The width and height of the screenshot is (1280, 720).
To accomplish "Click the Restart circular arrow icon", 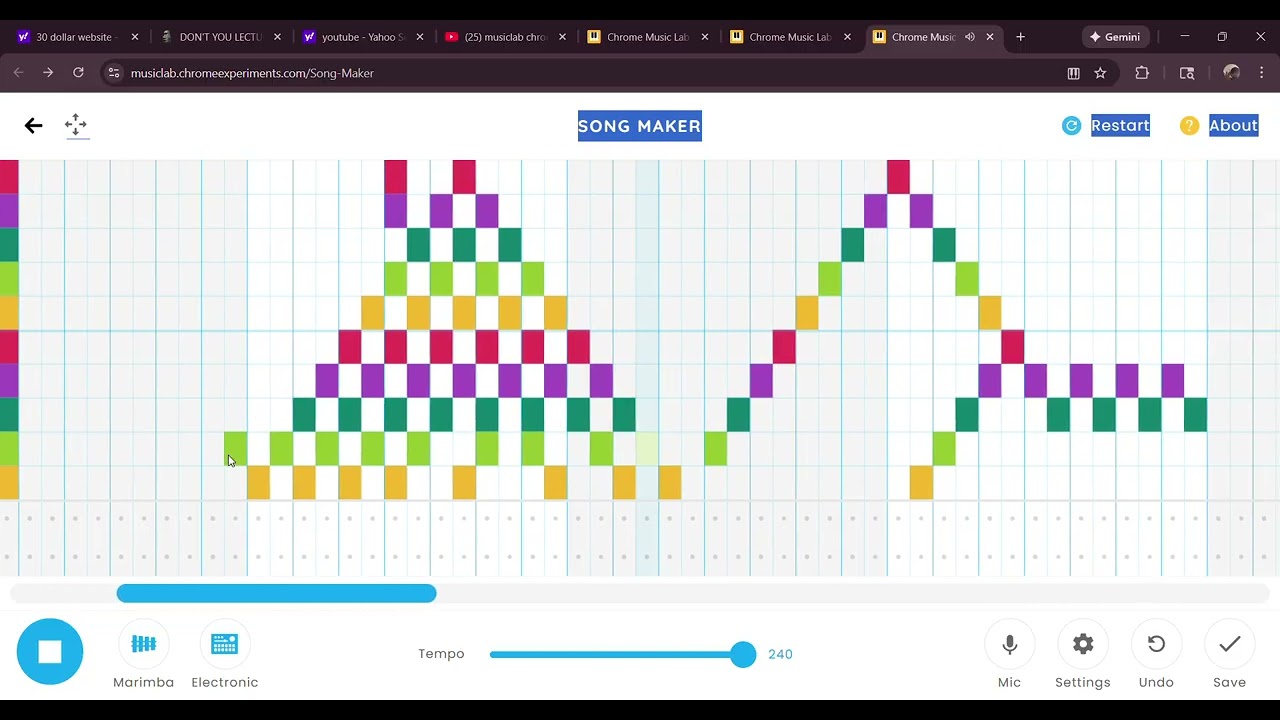I will point(1071,125).
